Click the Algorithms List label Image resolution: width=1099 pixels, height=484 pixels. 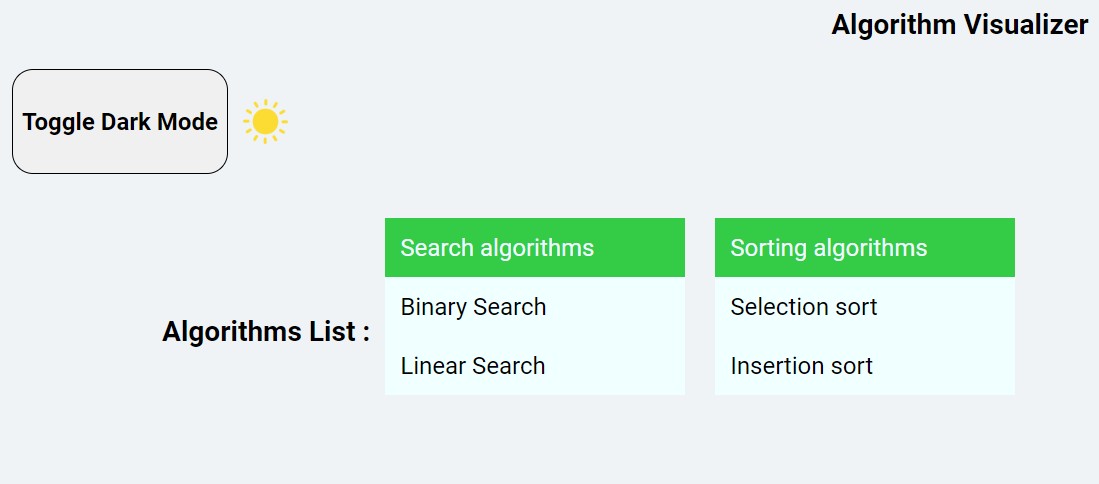coord(266,331)
